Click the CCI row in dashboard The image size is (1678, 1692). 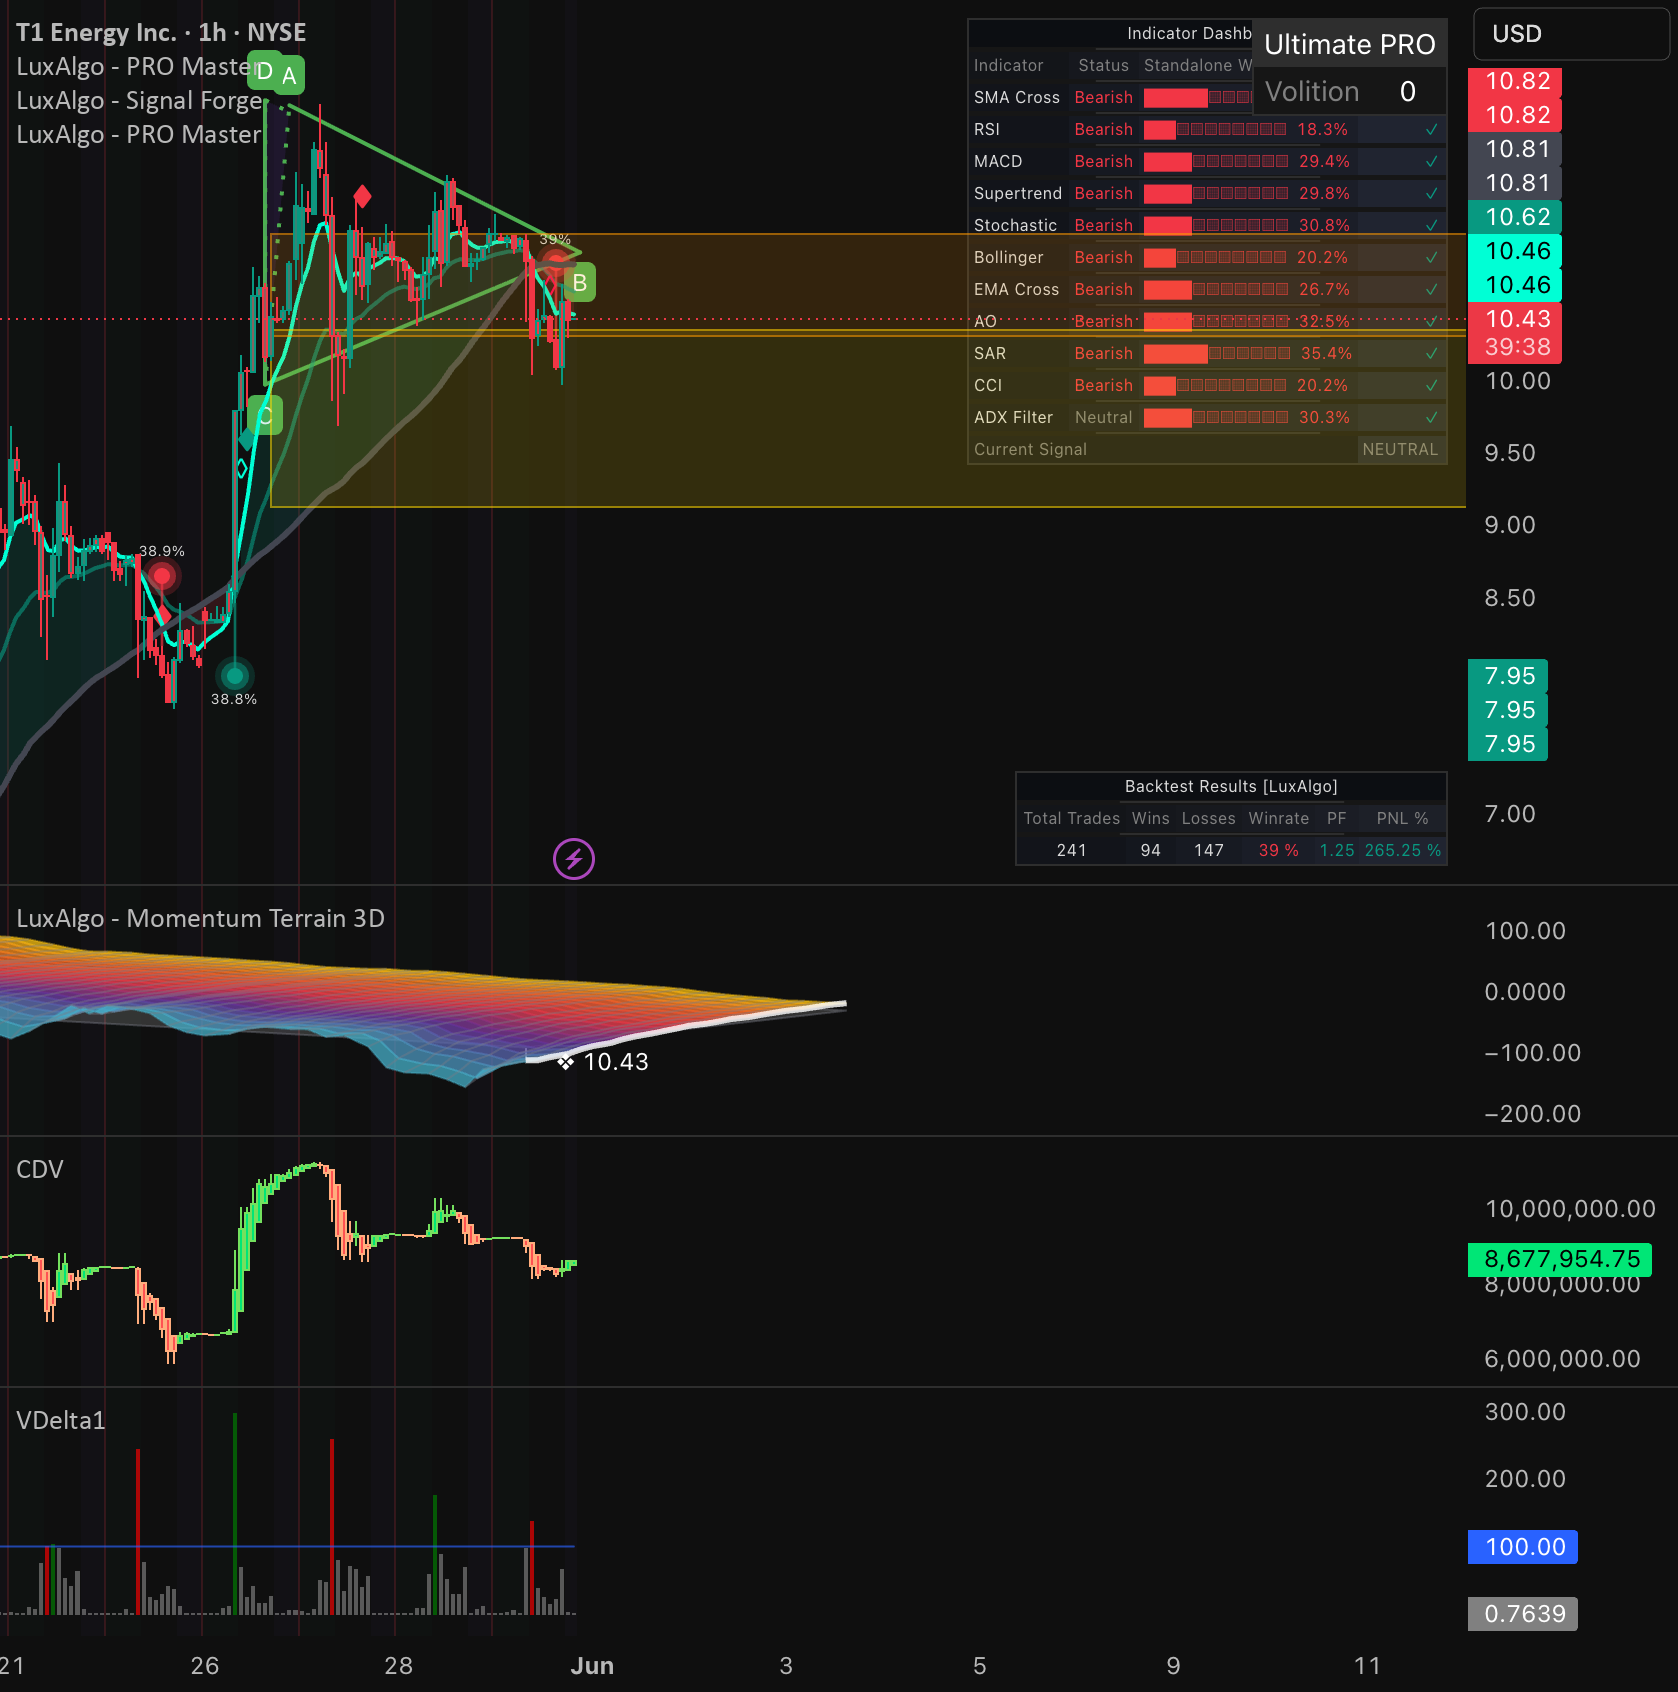click(1207, 385)
